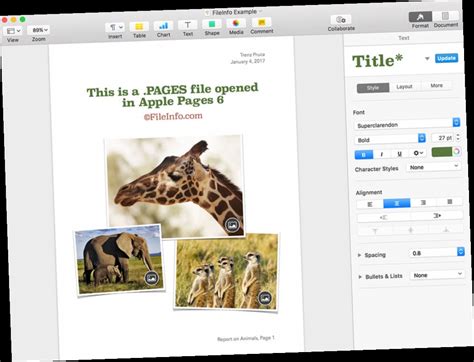Replace giraffe image via placeholder icon
This screenshot has width=474, height=362.
232,225
